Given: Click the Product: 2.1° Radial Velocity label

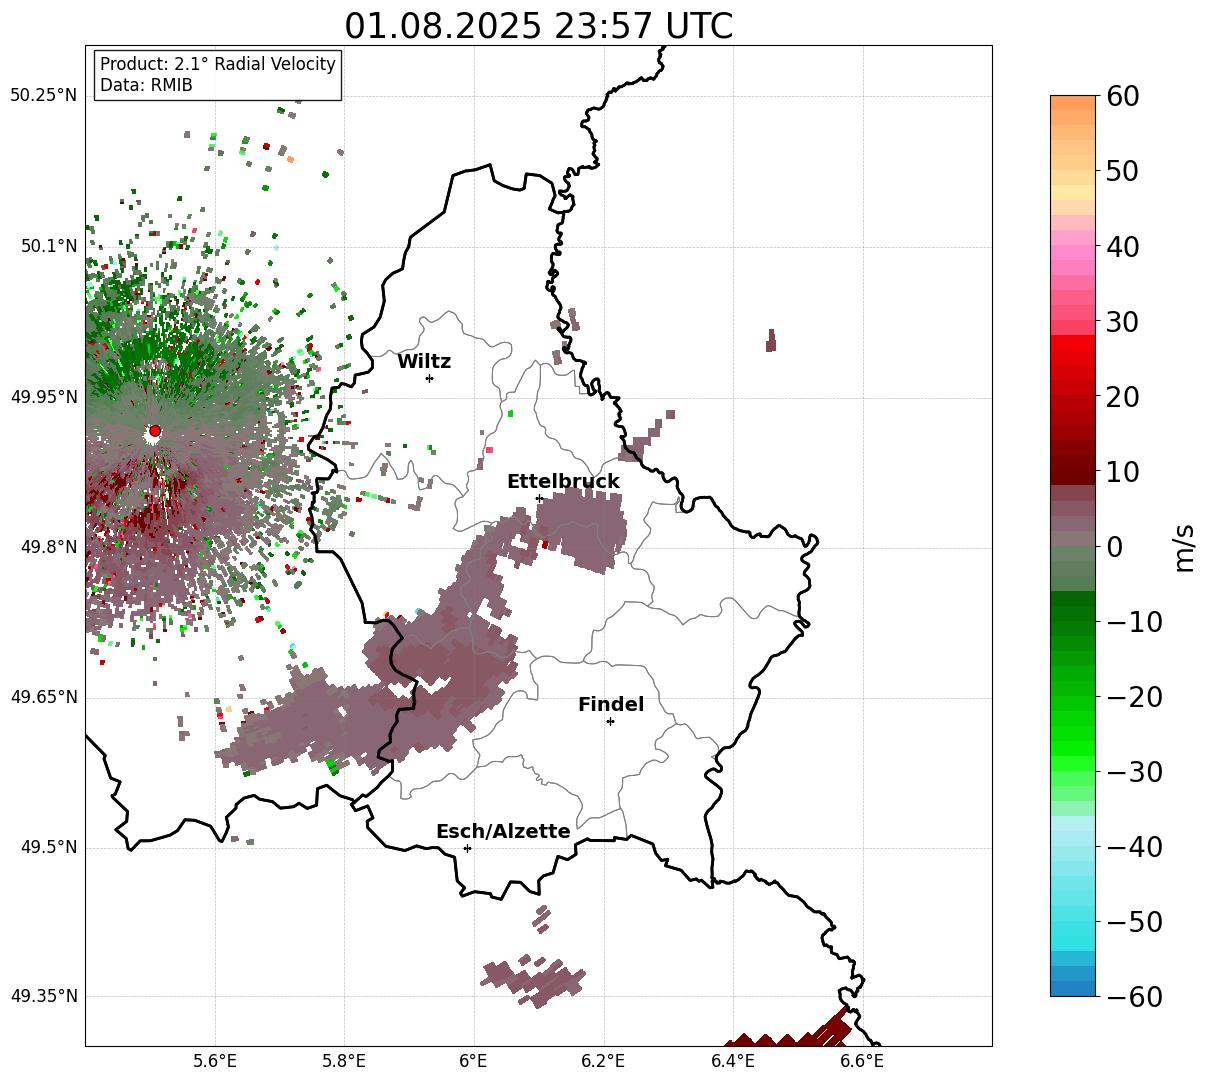Looking at the screenshot, I should (x=218, y=64).
